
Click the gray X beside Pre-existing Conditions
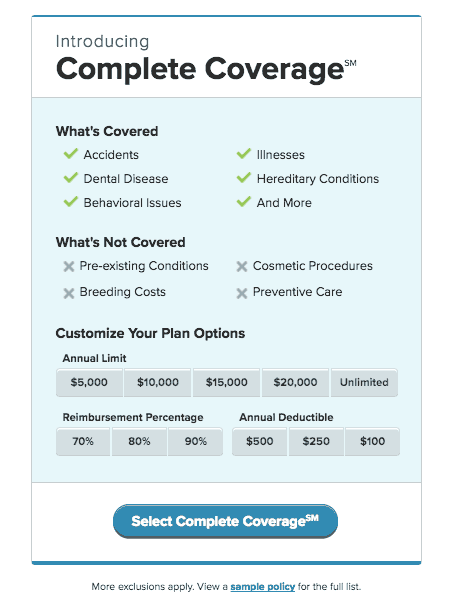pyautogui.click(x=69, y=266)
